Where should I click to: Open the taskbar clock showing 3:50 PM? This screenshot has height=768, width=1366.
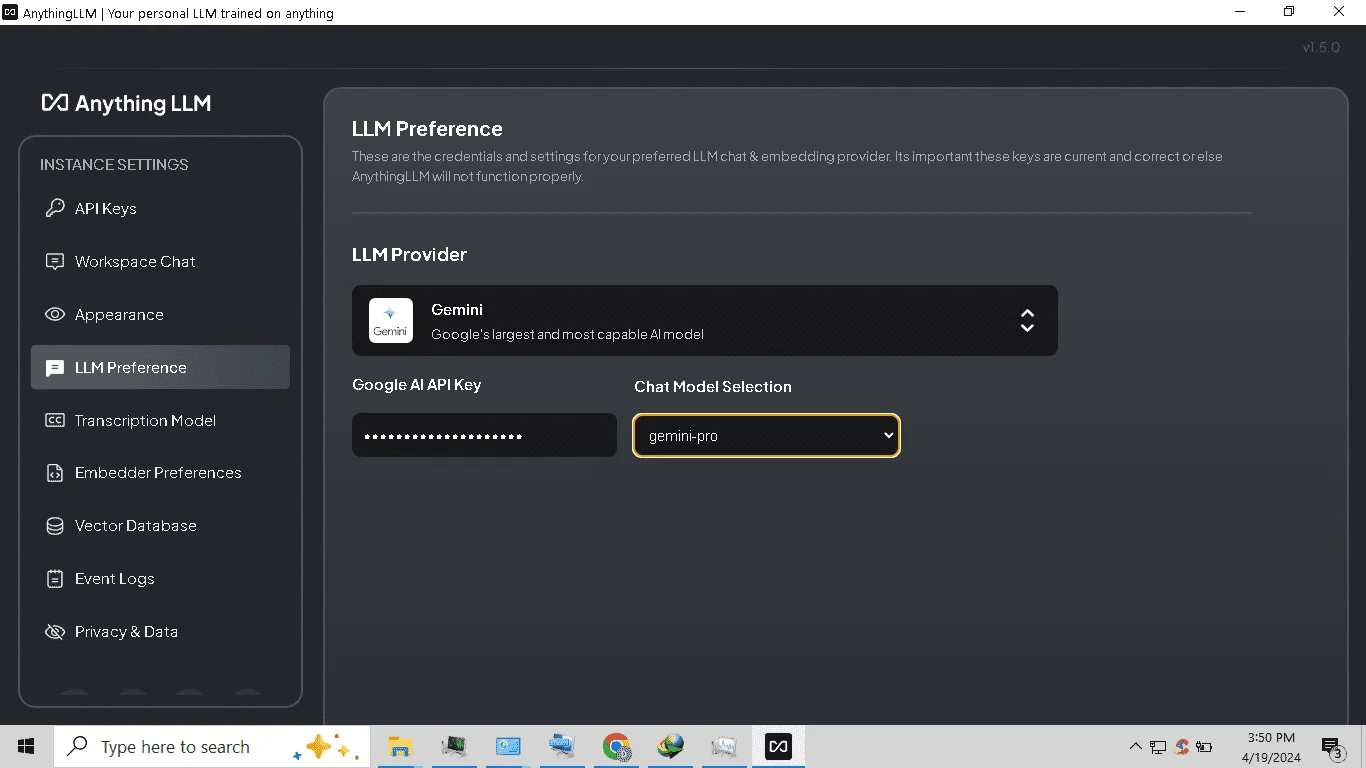1271,747
